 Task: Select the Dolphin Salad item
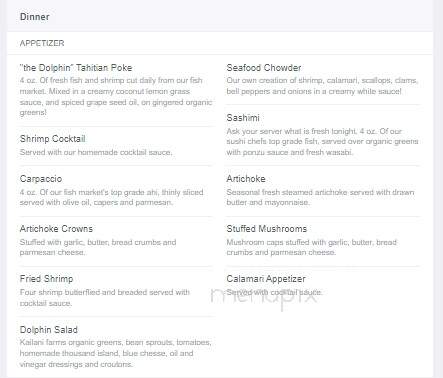49,330
